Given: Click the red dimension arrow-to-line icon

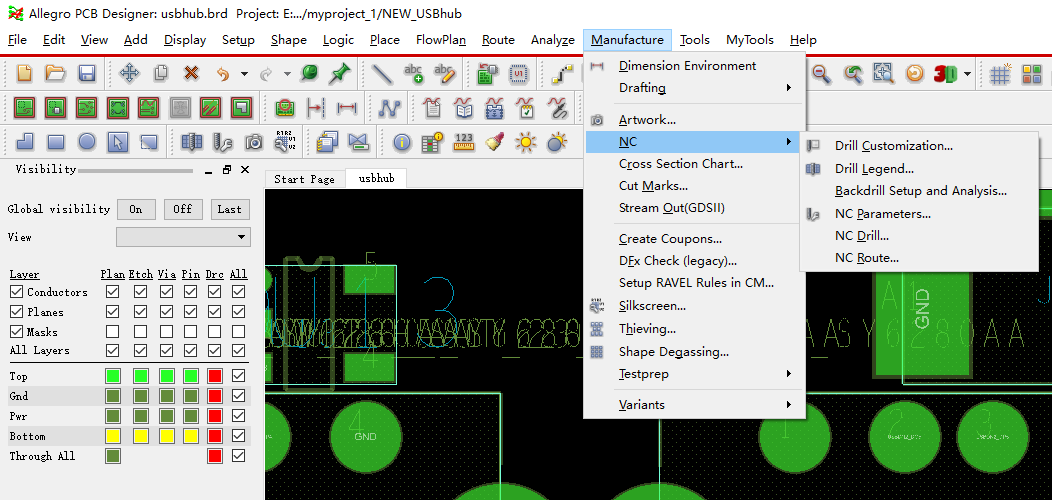Looking at the screenshot, I should [x=315, y=107].
